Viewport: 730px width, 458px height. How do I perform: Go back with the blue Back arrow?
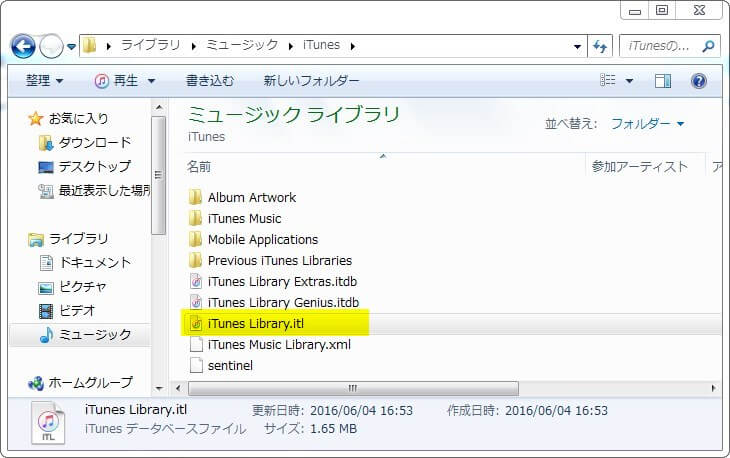click(x=23, y=46)
